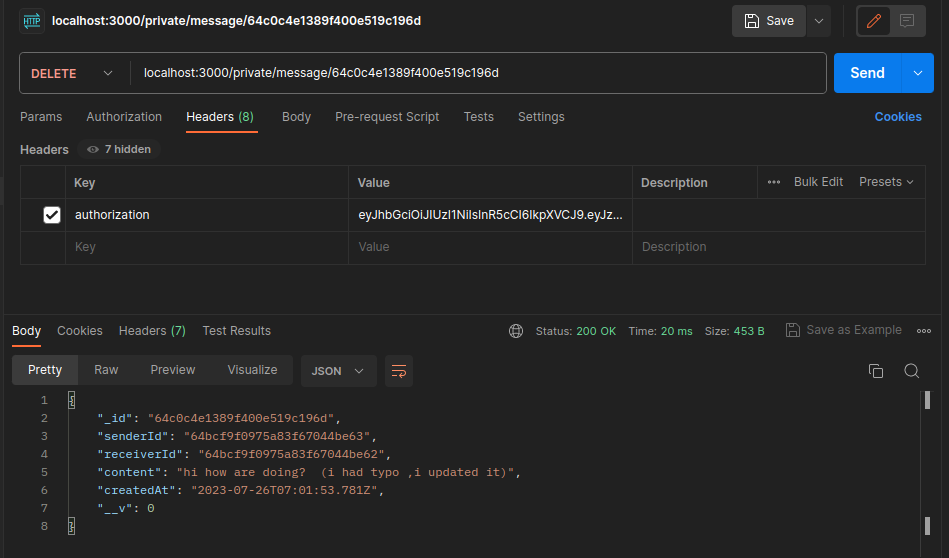This screenshot has height=558, width=949.
Task: Toggle word wrap for response body
Action: point(399,371)
